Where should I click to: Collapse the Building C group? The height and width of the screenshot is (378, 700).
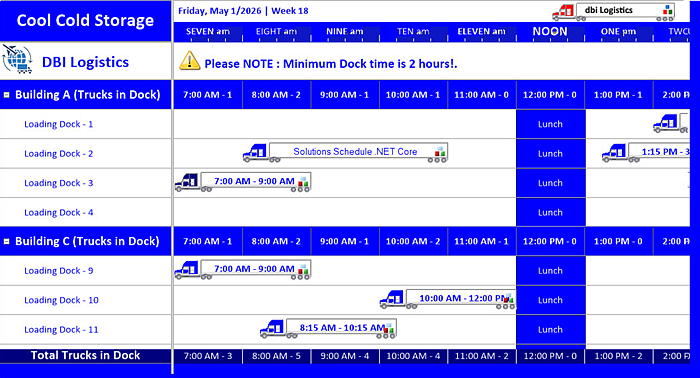7,241
